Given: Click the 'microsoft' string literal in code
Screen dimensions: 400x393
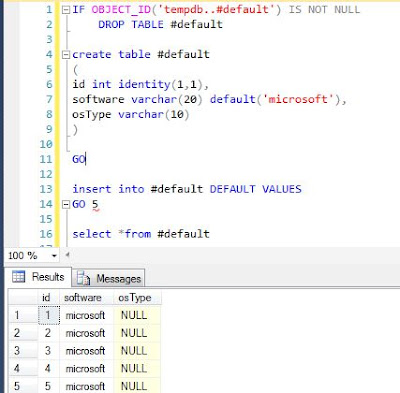Looking at the screenshot, I should coord(298,99).
